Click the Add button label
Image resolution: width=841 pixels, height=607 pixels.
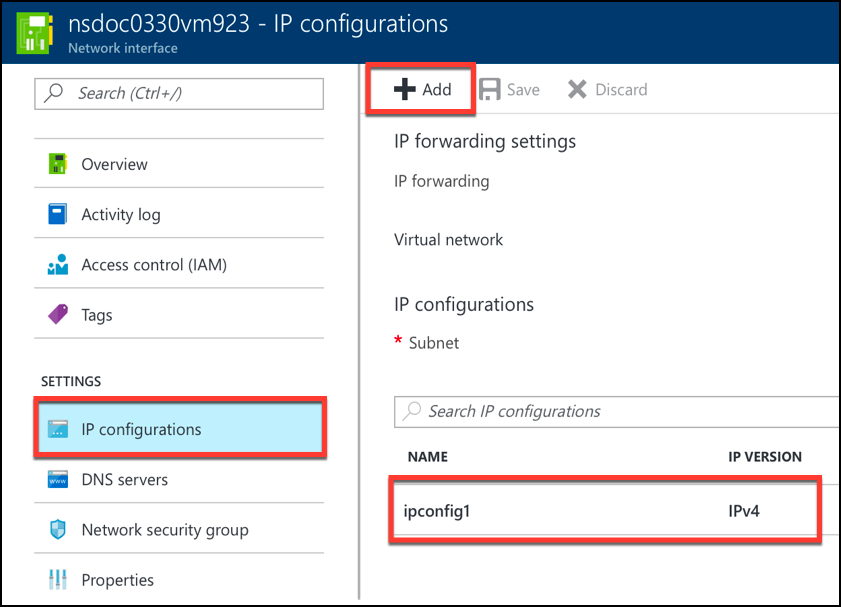[437, 90]
